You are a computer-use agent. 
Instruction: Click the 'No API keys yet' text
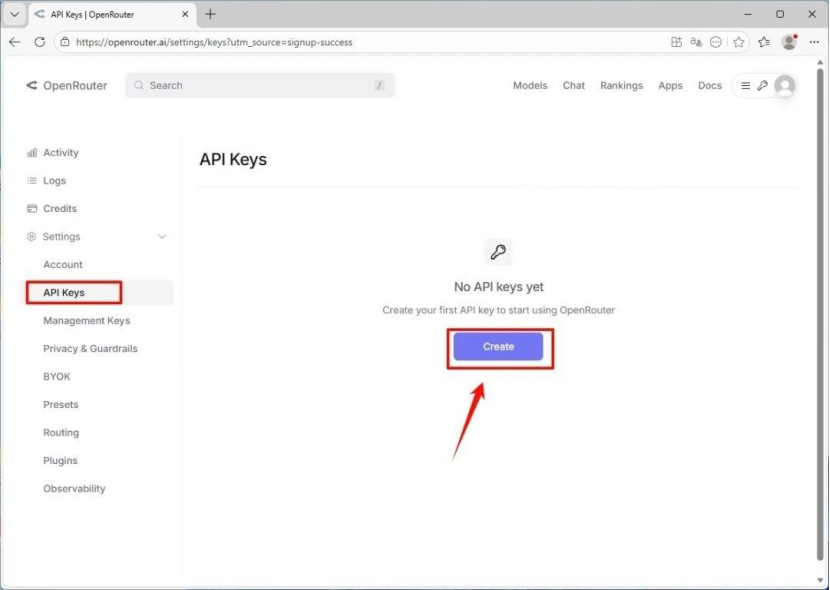(499, 287)
